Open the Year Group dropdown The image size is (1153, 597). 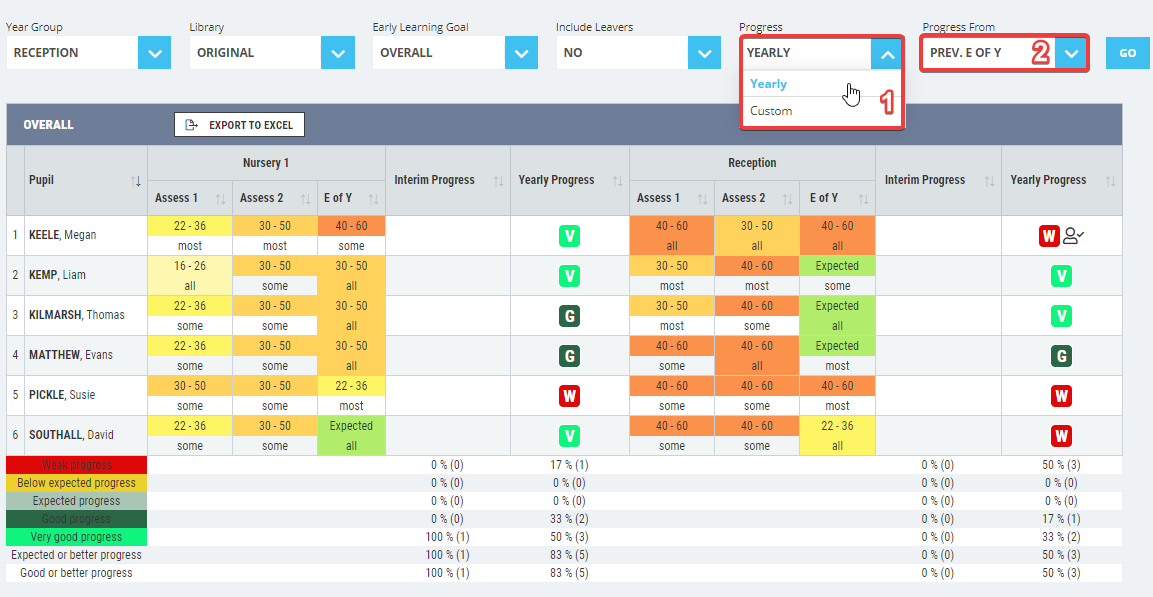(x=154, y=52)
